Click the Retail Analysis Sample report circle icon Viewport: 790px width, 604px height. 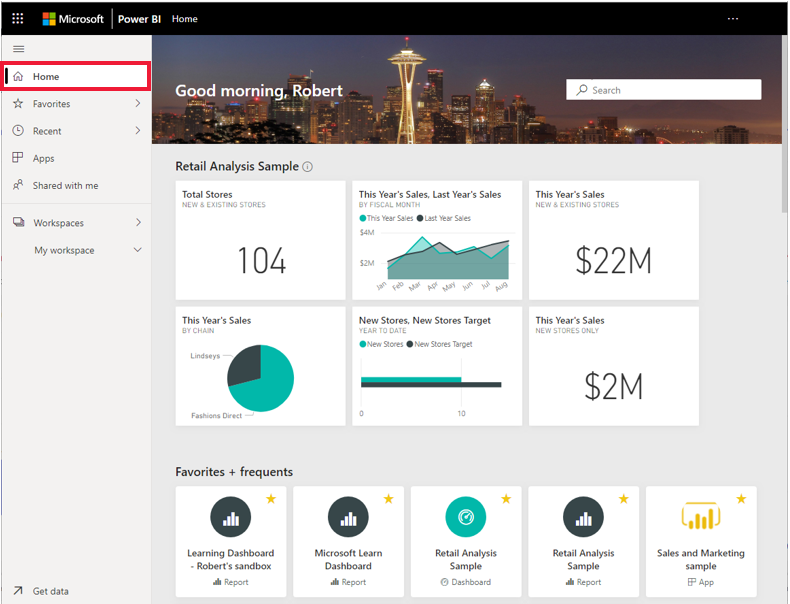[583, 517]
